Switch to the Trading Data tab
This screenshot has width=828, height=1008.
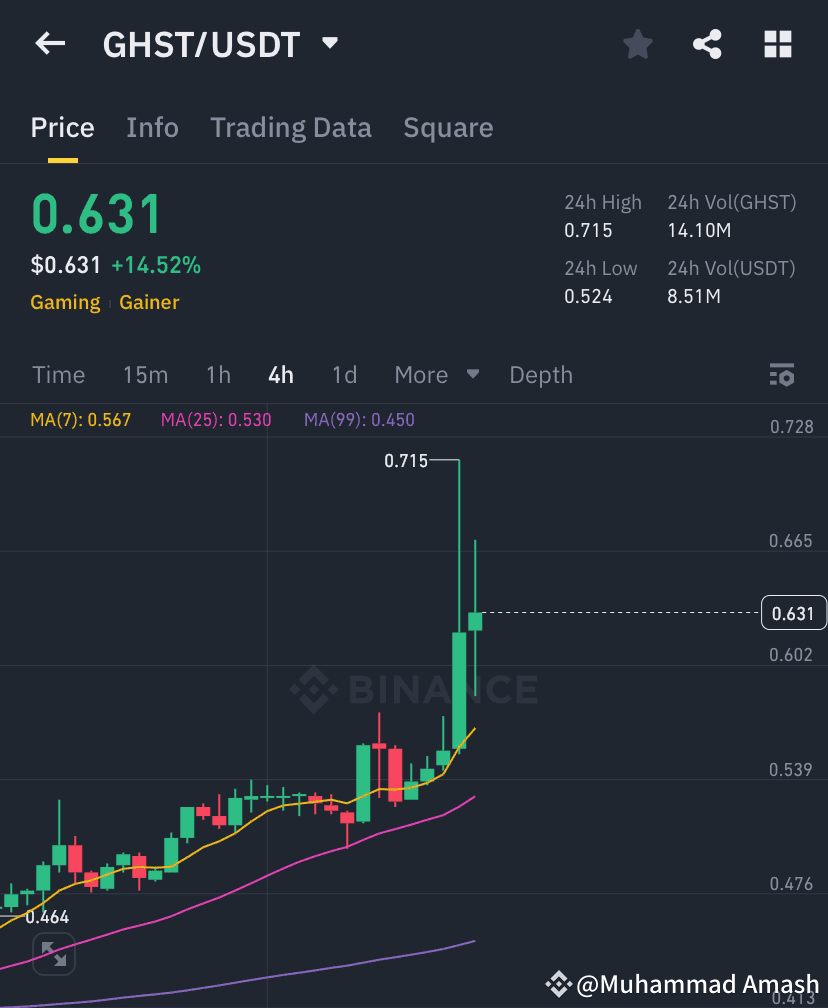pos(290,127)
